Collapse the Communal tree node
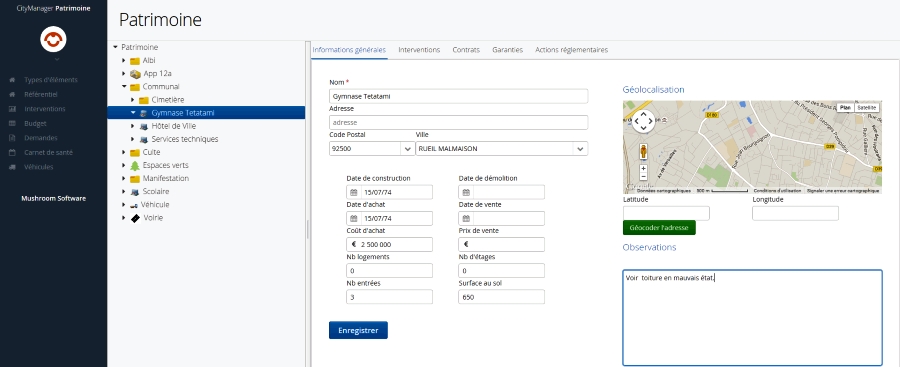Image resolution: width=900 pixels, height=367 pixels. pyautogui.click(x=123, y=87)
